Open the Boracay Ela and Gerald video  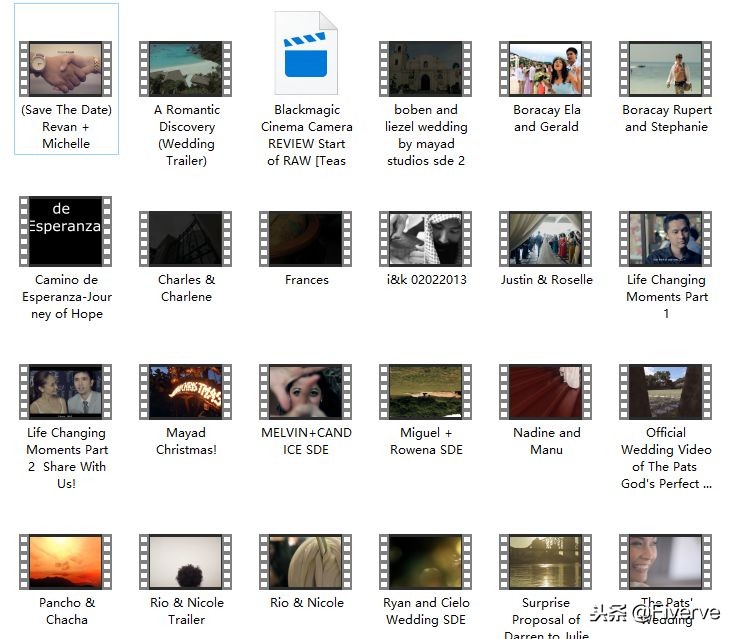pyautogui.click(x=546, y=69)
